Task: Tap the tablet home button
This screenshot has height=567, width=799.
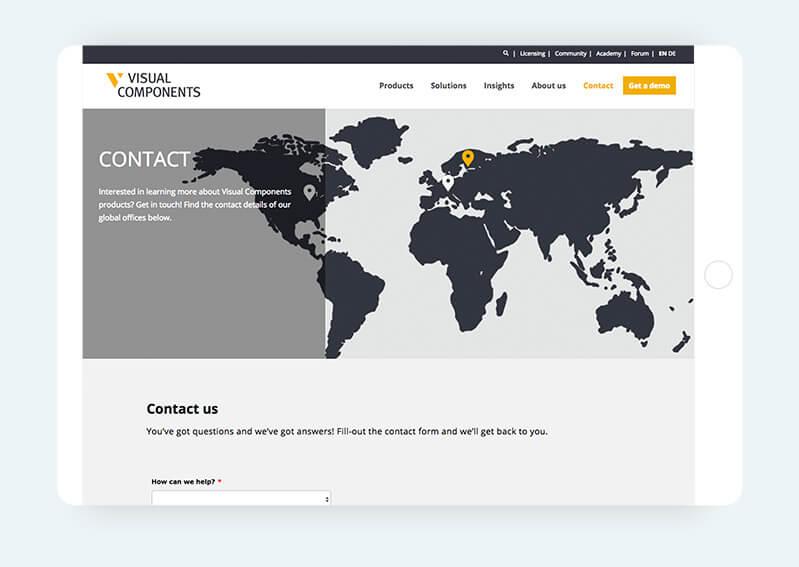Action: click(718, 275)
